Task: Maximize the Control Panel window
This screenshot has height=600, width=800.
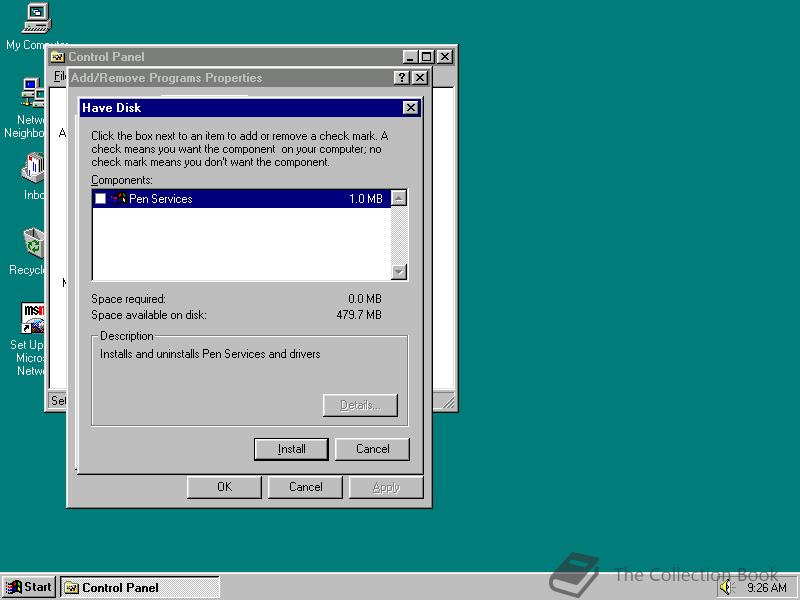Action: tap(426, 57)
